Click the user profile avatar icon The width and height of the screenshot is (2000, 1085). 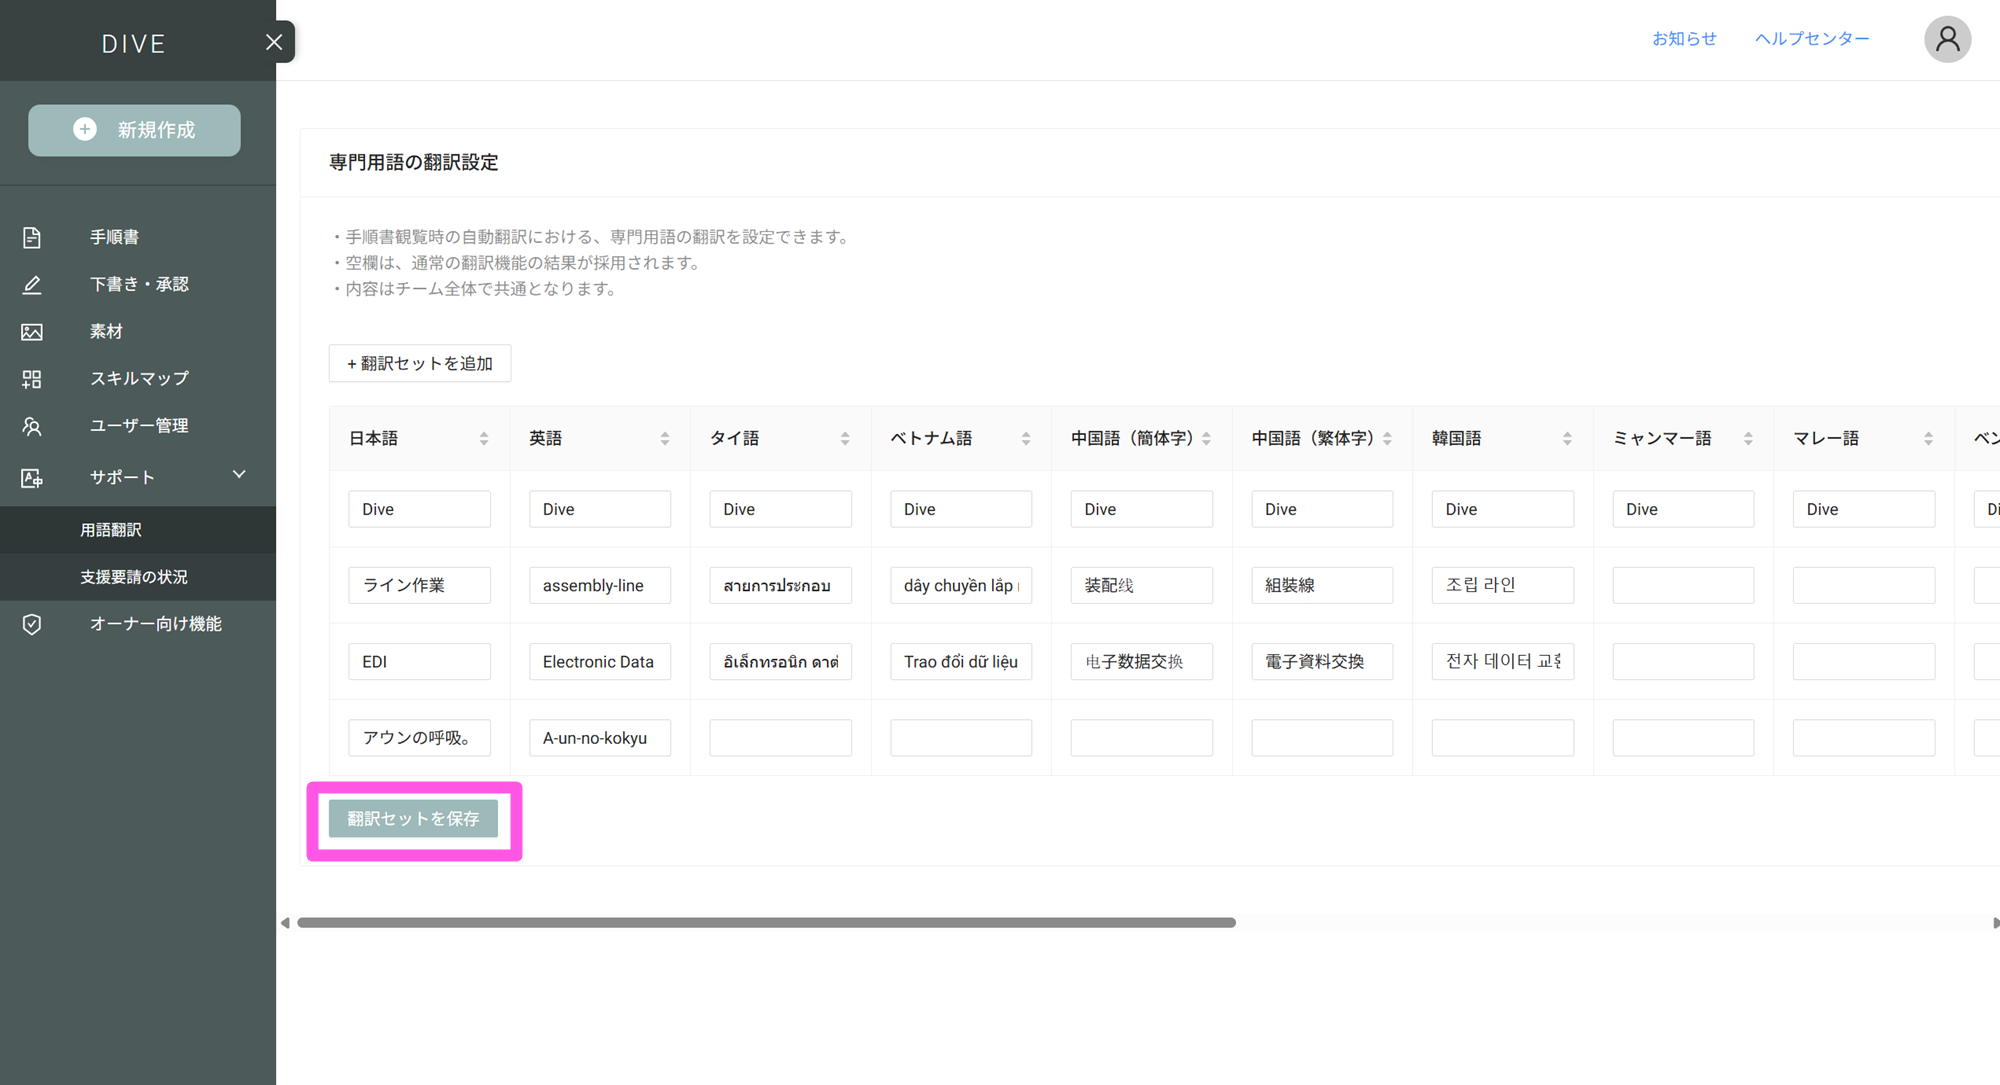[1947, 40]
